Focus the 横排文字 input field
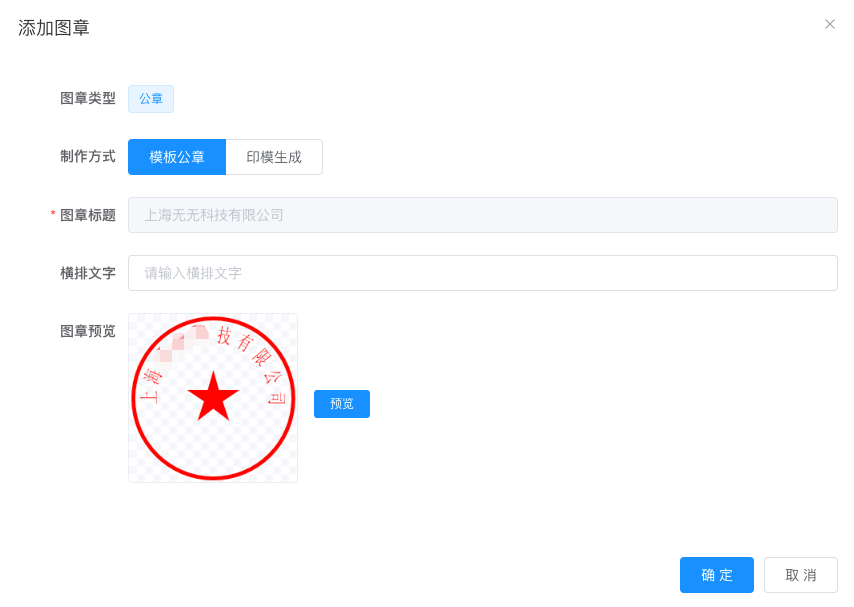The width and height of the screenshot is (854, 607). pyautogui.click(x=483, y=273)
